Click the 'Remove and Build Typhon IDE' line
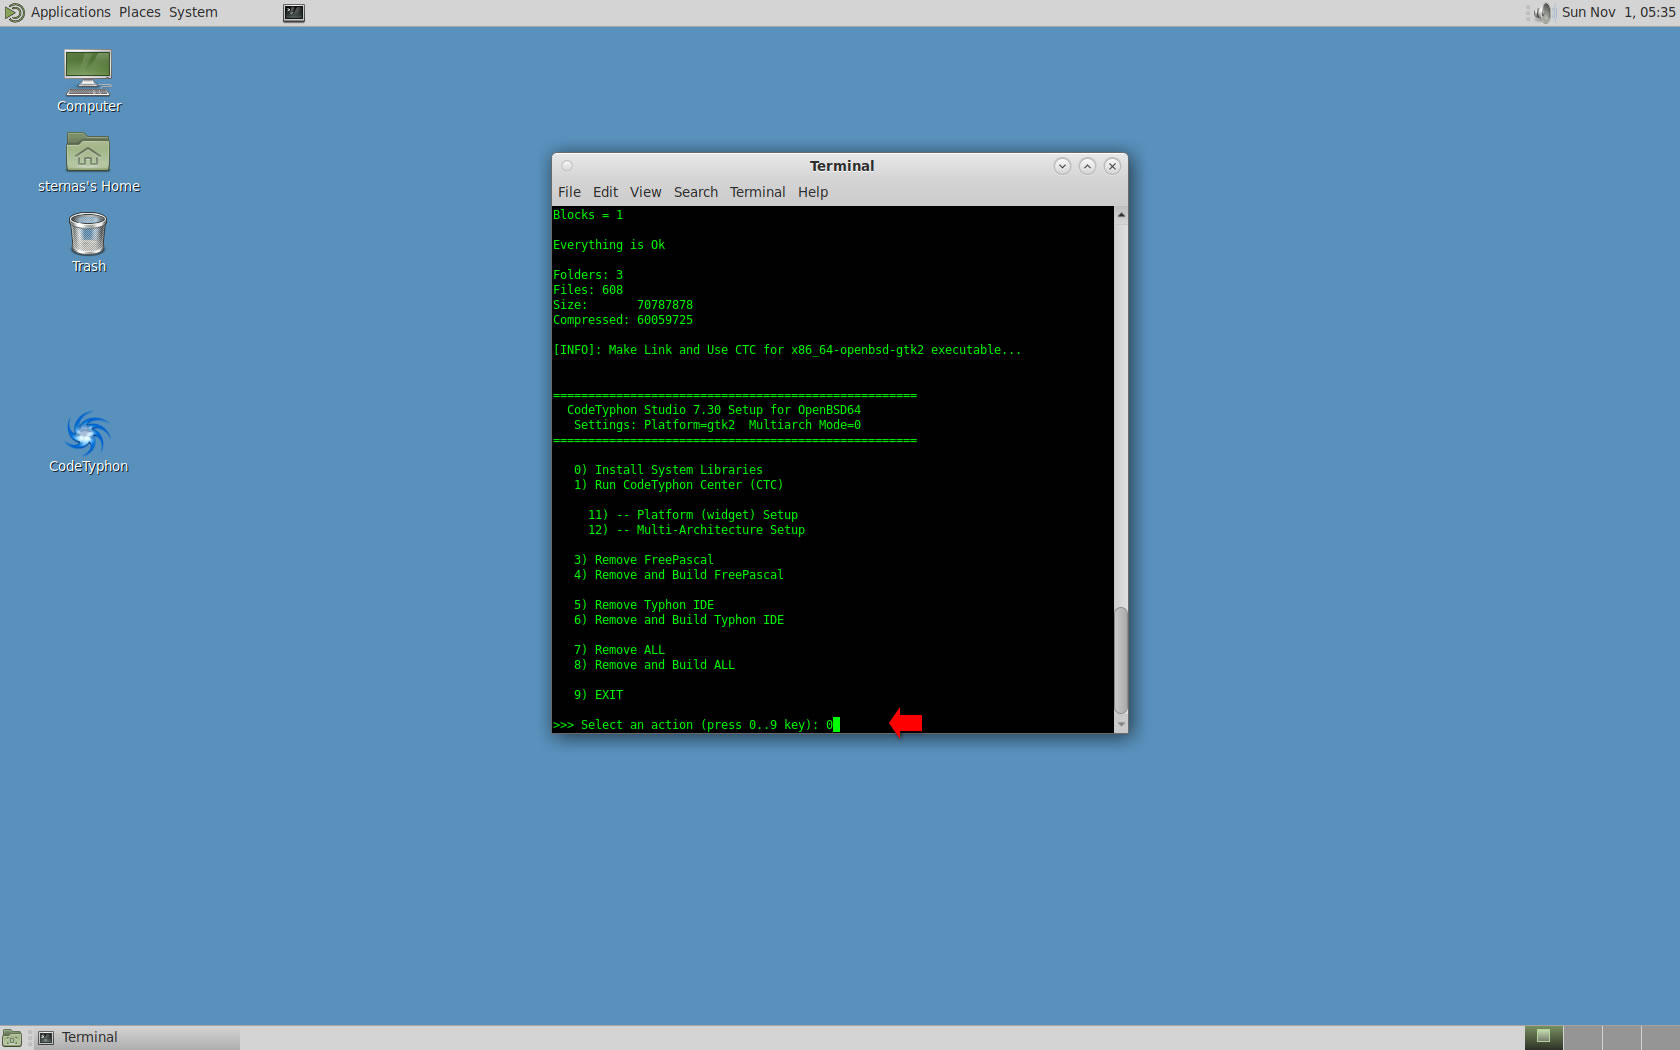1680x1050 pixels. 679,620
